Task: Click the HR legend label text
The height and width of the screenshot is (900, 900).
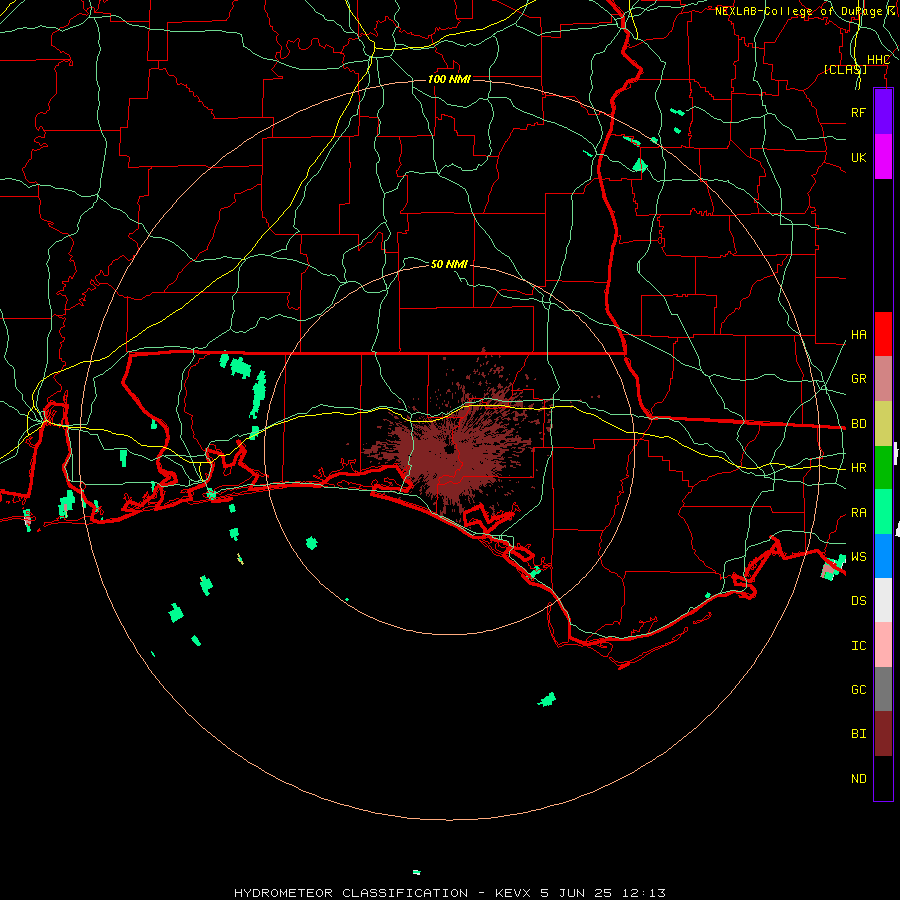Action: pyautogui.click(x=858, y=468)
